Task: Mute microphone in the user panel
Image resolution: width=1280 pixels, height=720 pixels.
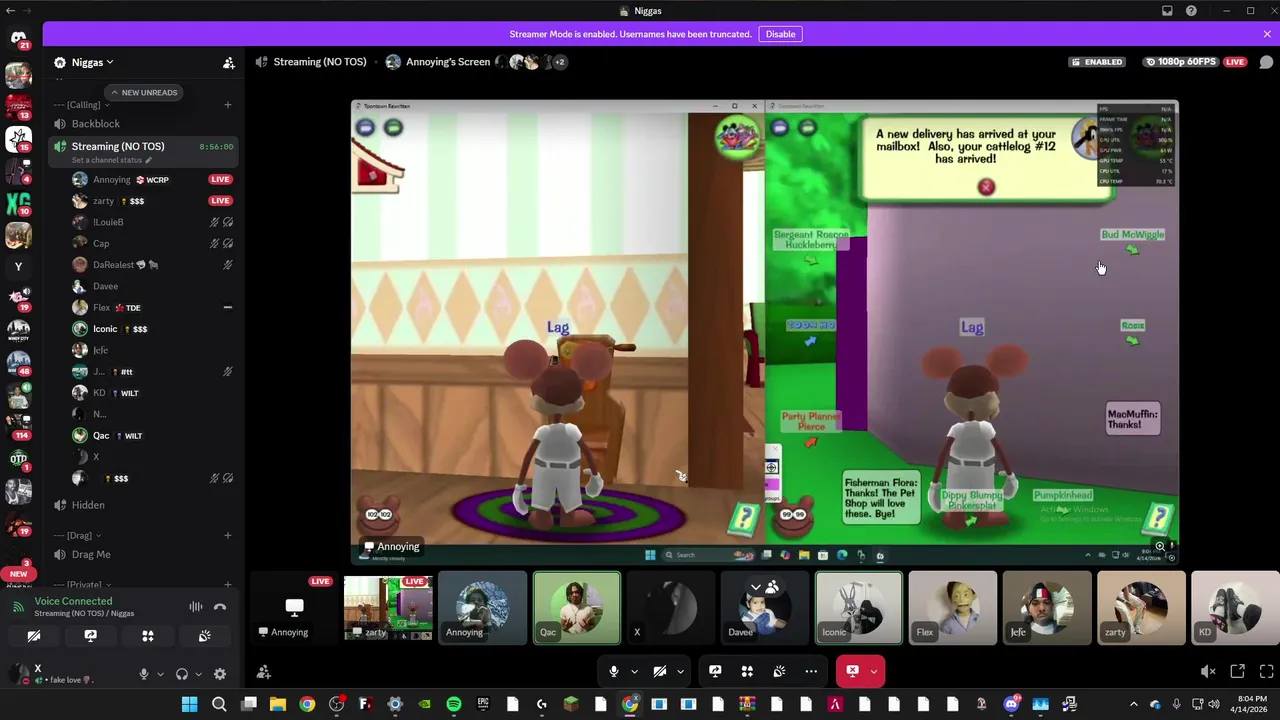Action: click(144, 674)
